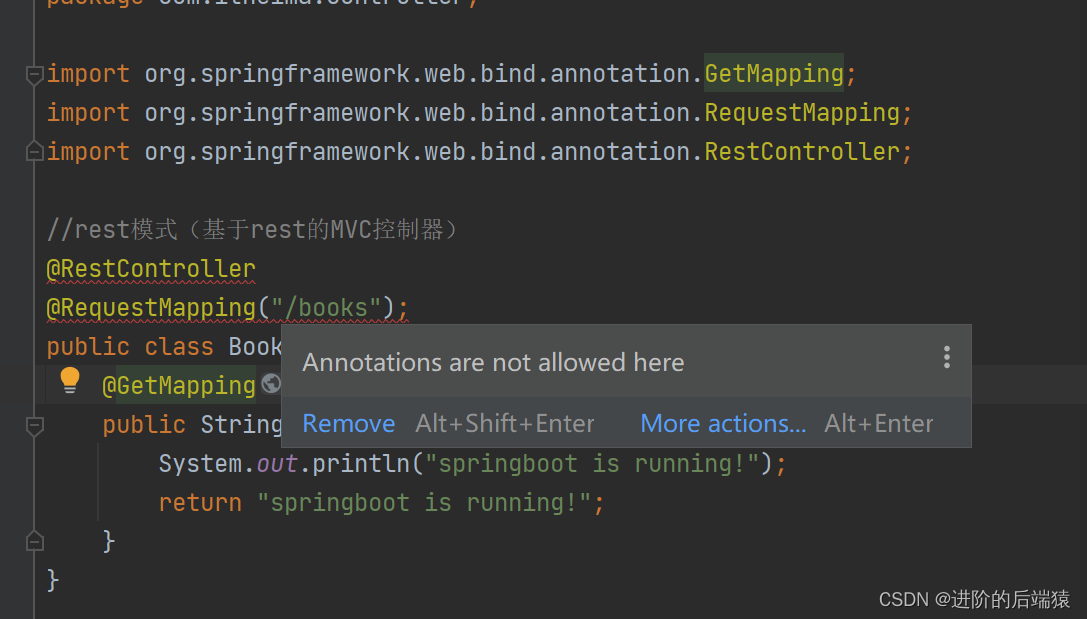Click the System.out field reference
The image size is (1087, 619).
pyautogui.click(x=277, y=463)
